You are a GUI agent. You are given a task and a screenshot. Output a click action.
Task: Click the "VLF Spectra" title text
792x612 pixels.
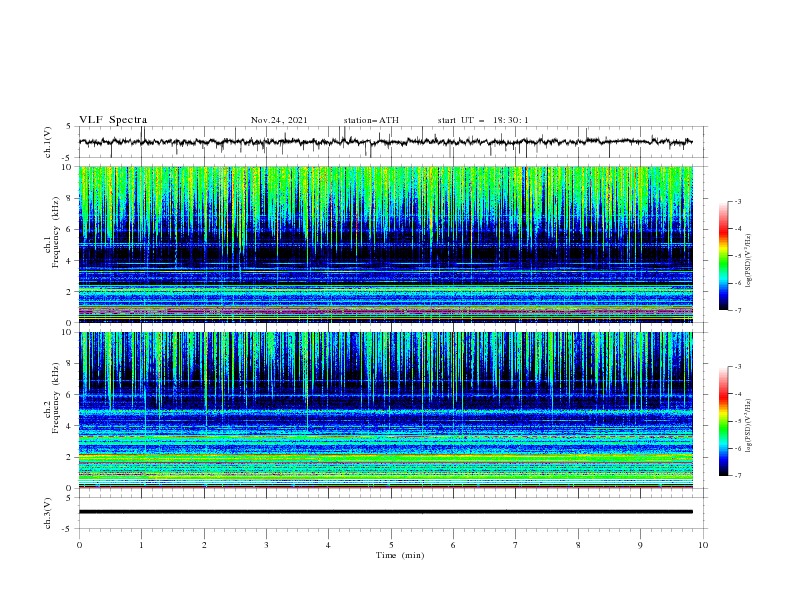(113, 120)
